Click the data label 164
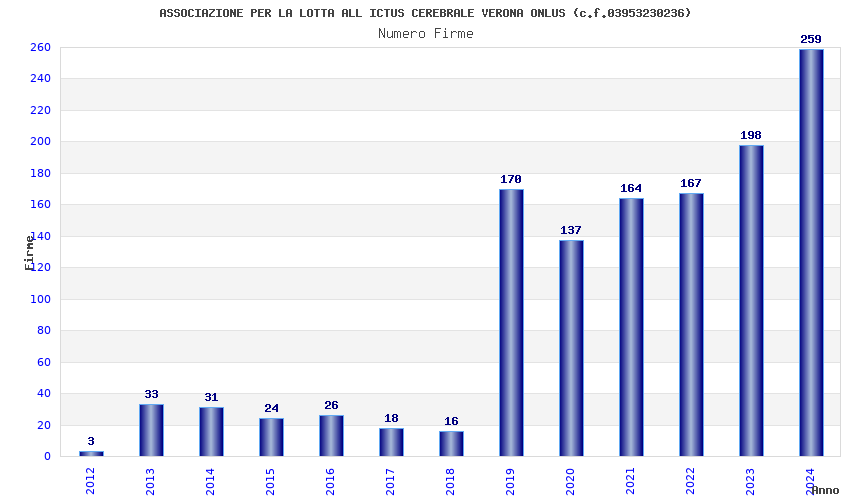The height and width of the screenshot is (500, 850). 631,189
